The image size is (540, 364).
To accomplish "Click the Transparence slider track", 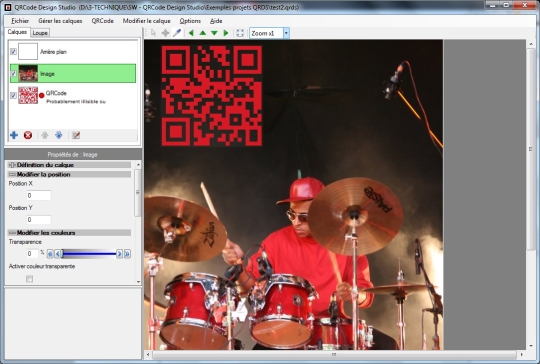I will pyautogui.click(x=89, y=254).
